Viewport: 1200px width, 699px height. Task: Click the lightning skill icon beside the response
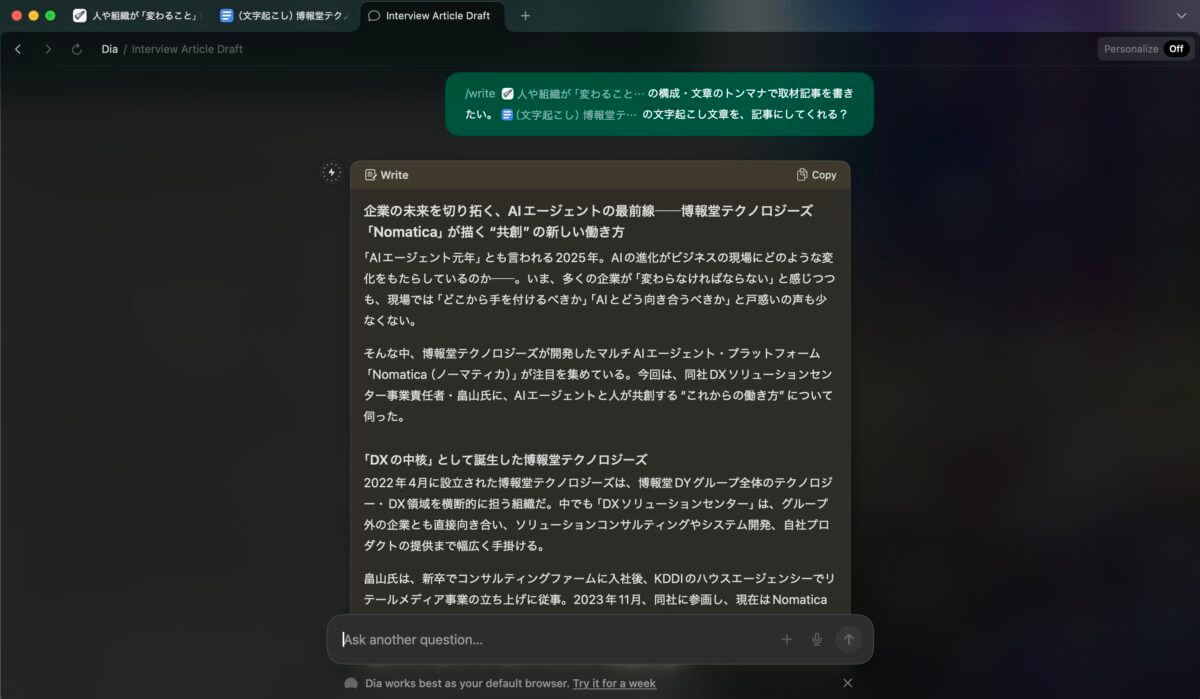[331, 172]
